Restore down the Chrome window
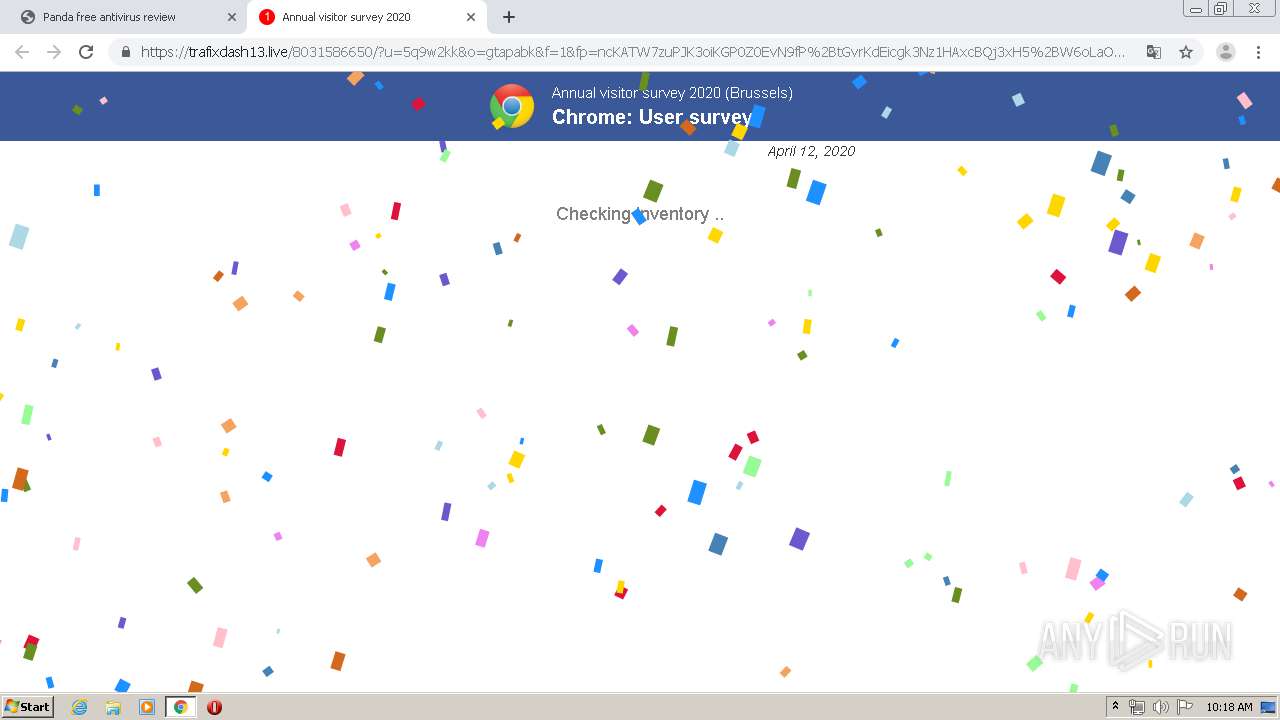Image resolution: width=1280 pixels, height=720 pixels. click(x=1221, y=8)
